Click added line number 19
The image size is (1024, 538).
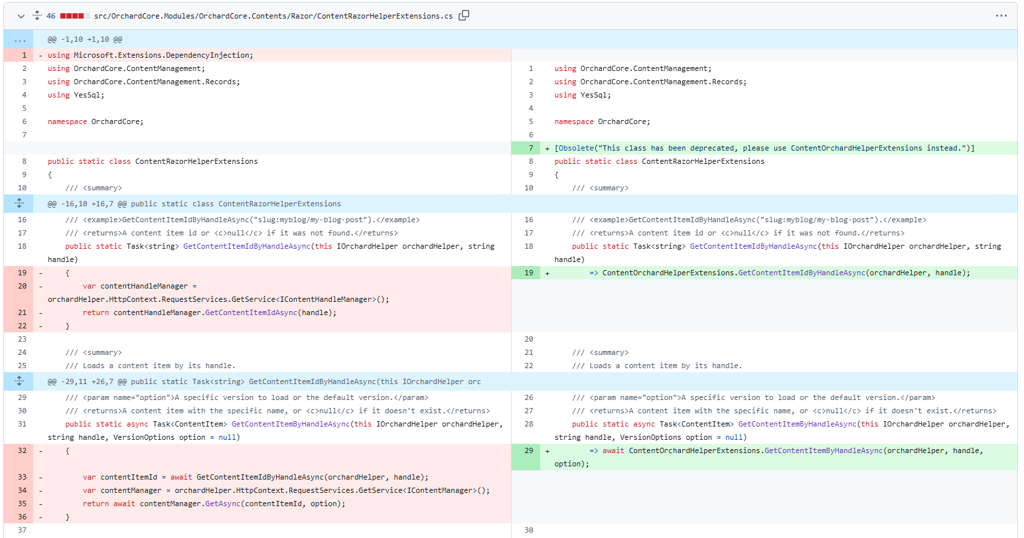point(526,273)
